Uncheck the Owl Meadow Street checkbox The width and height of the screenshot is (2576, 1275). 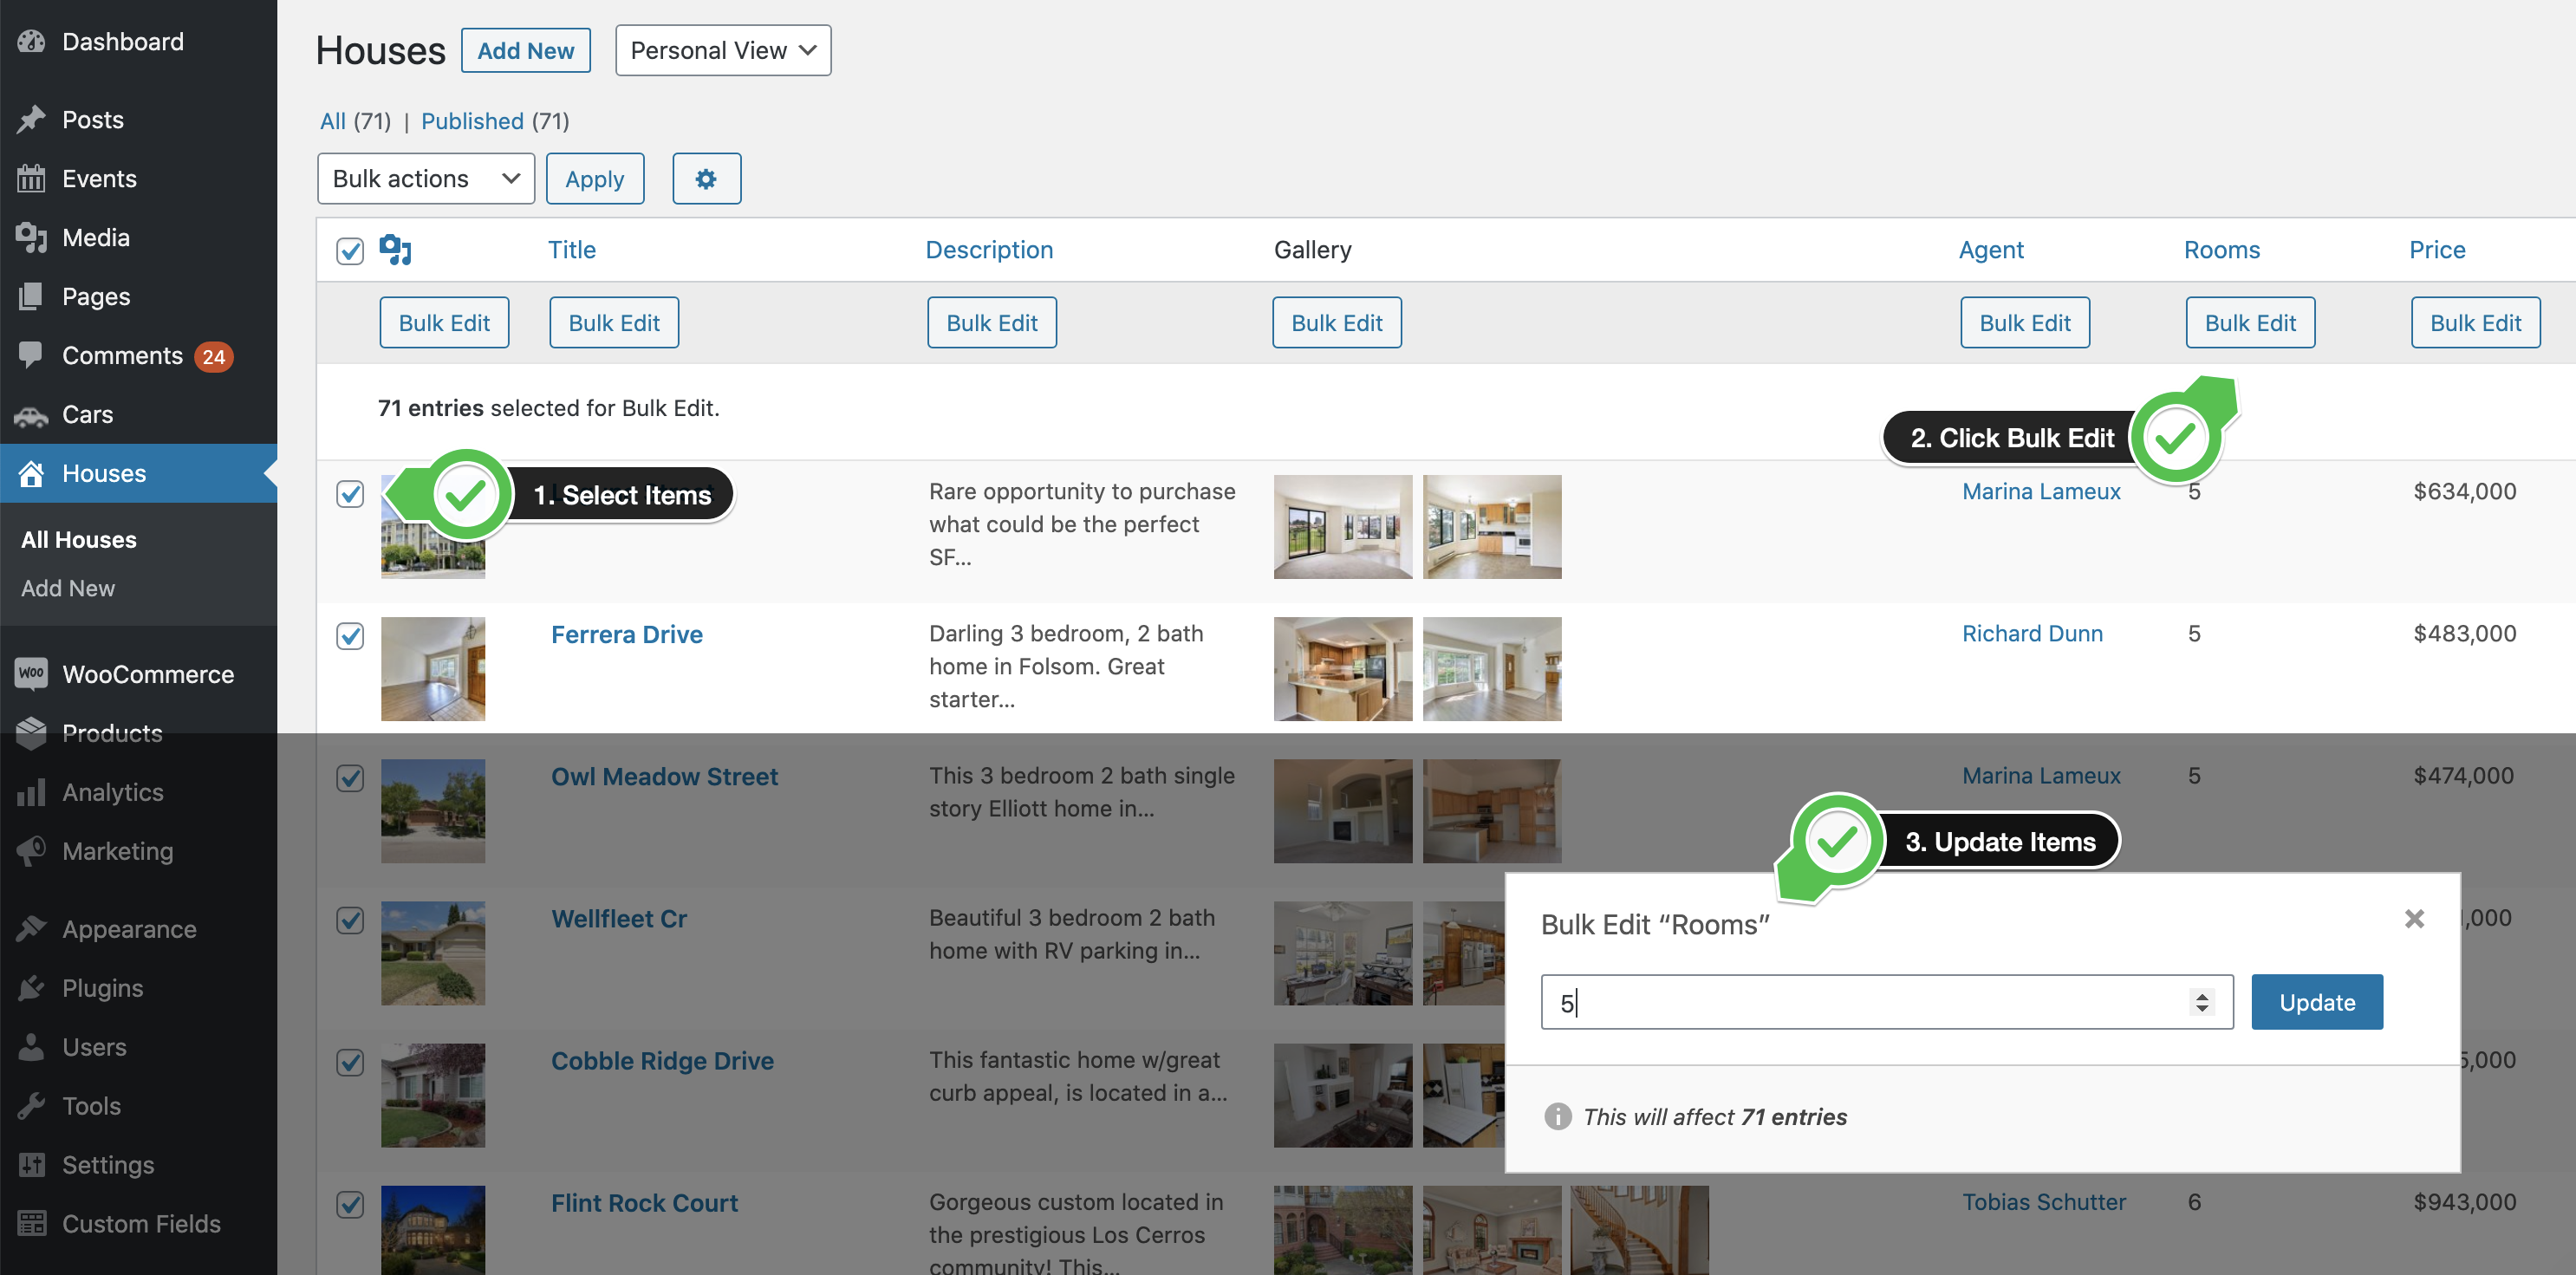[x=350, y=777]
